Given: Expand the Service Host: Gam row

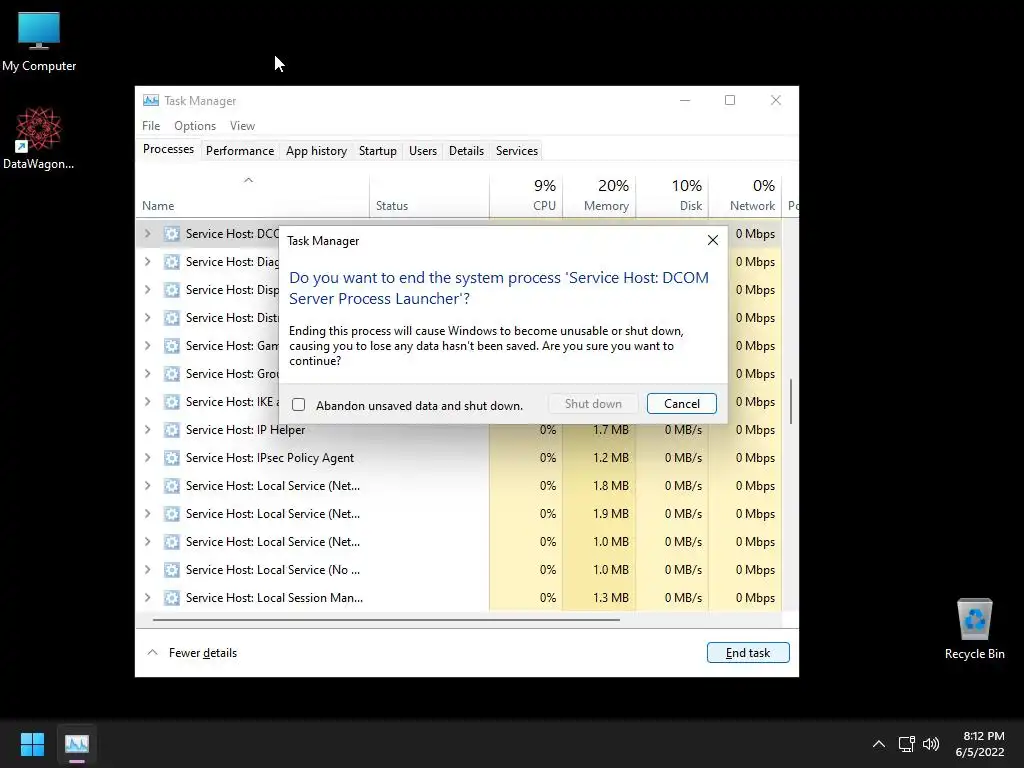Looking at the screenshot, I should pyautogui.click(x=148, y=345).
